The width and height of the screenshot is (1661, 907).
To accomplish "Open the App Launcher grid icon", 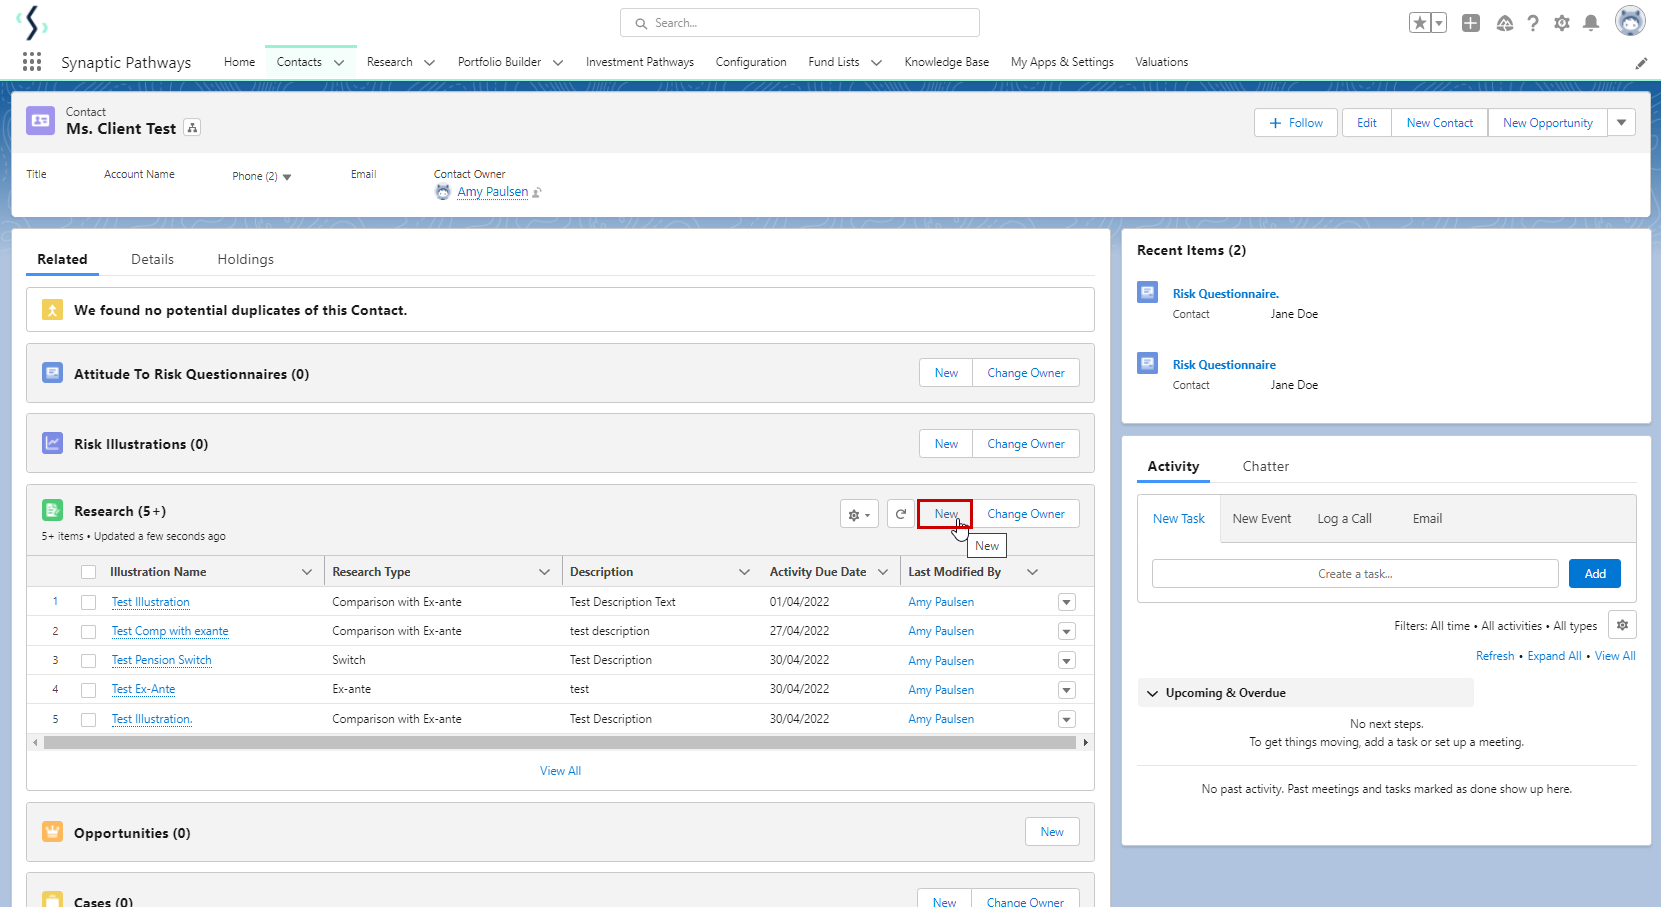I will [32, 62].
